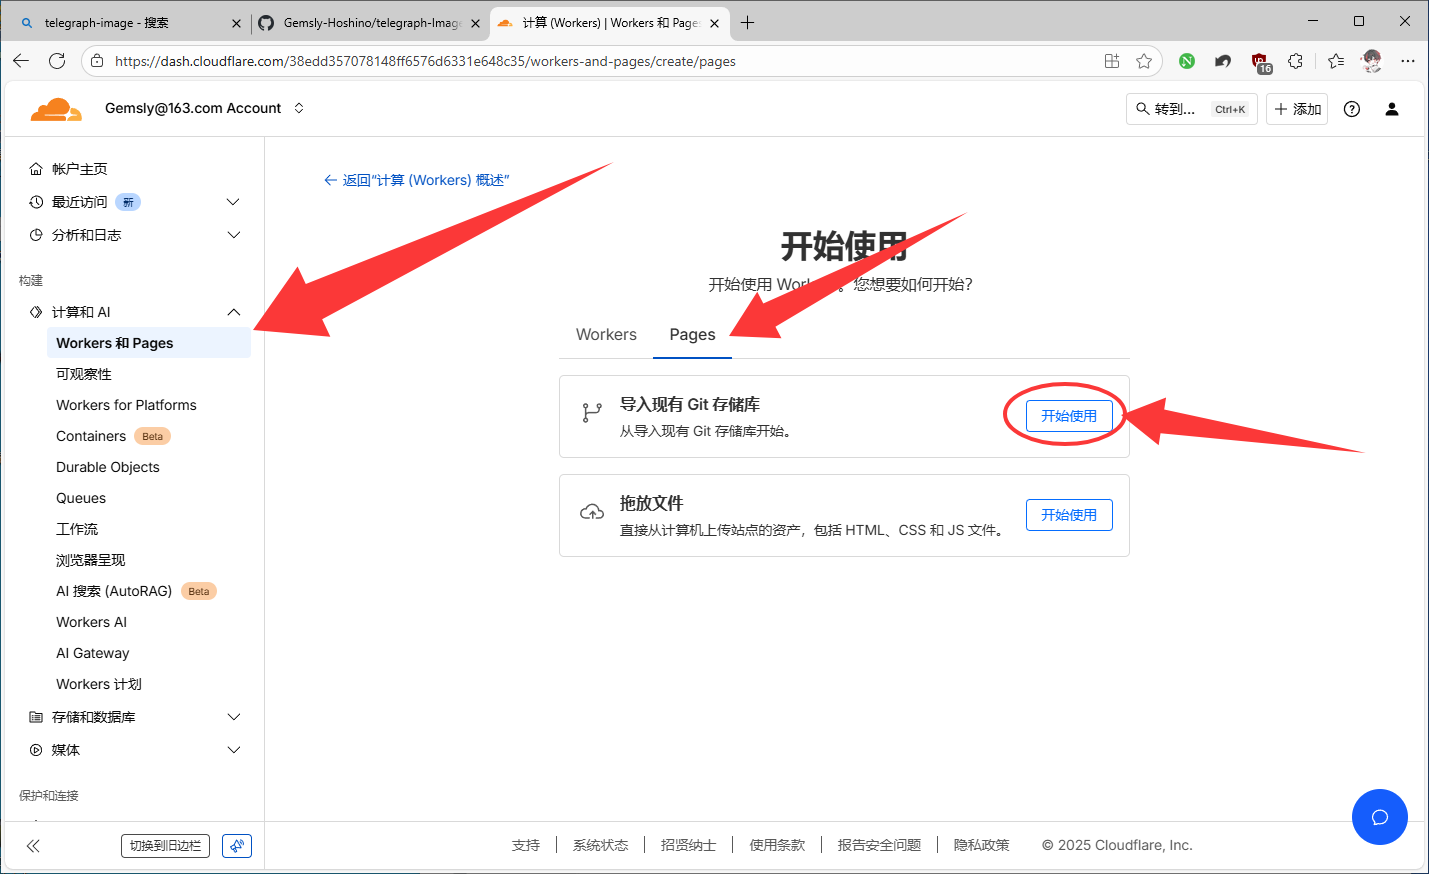Click 开始使用 for importing Git repository
The height and width of the screenshot is (874, 1429).
tap(1068, 416)
